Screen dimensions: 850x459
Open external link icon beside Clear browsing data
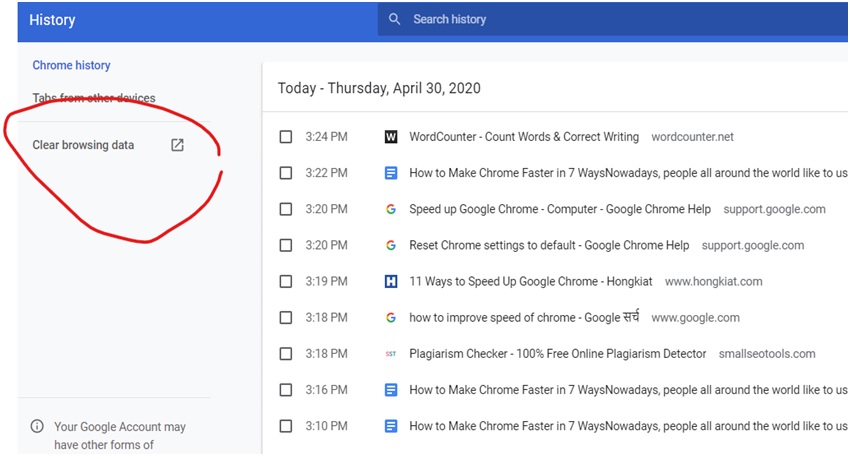(177, 145)
